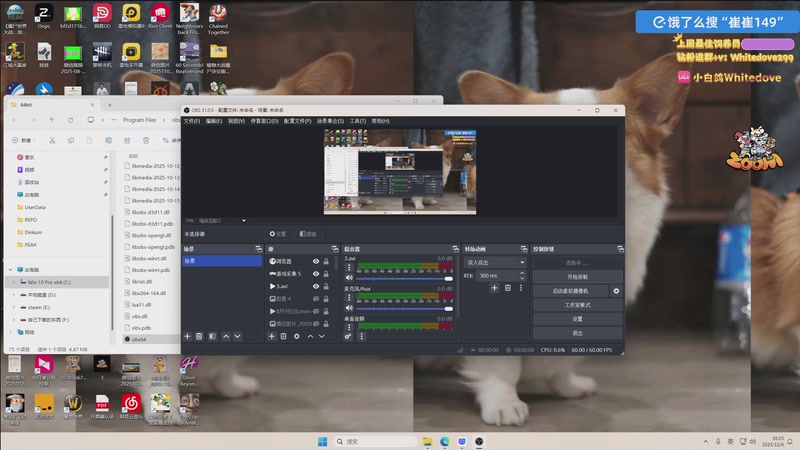
Task: Remove selected scene with trash icon
Action: click(199, 337)
